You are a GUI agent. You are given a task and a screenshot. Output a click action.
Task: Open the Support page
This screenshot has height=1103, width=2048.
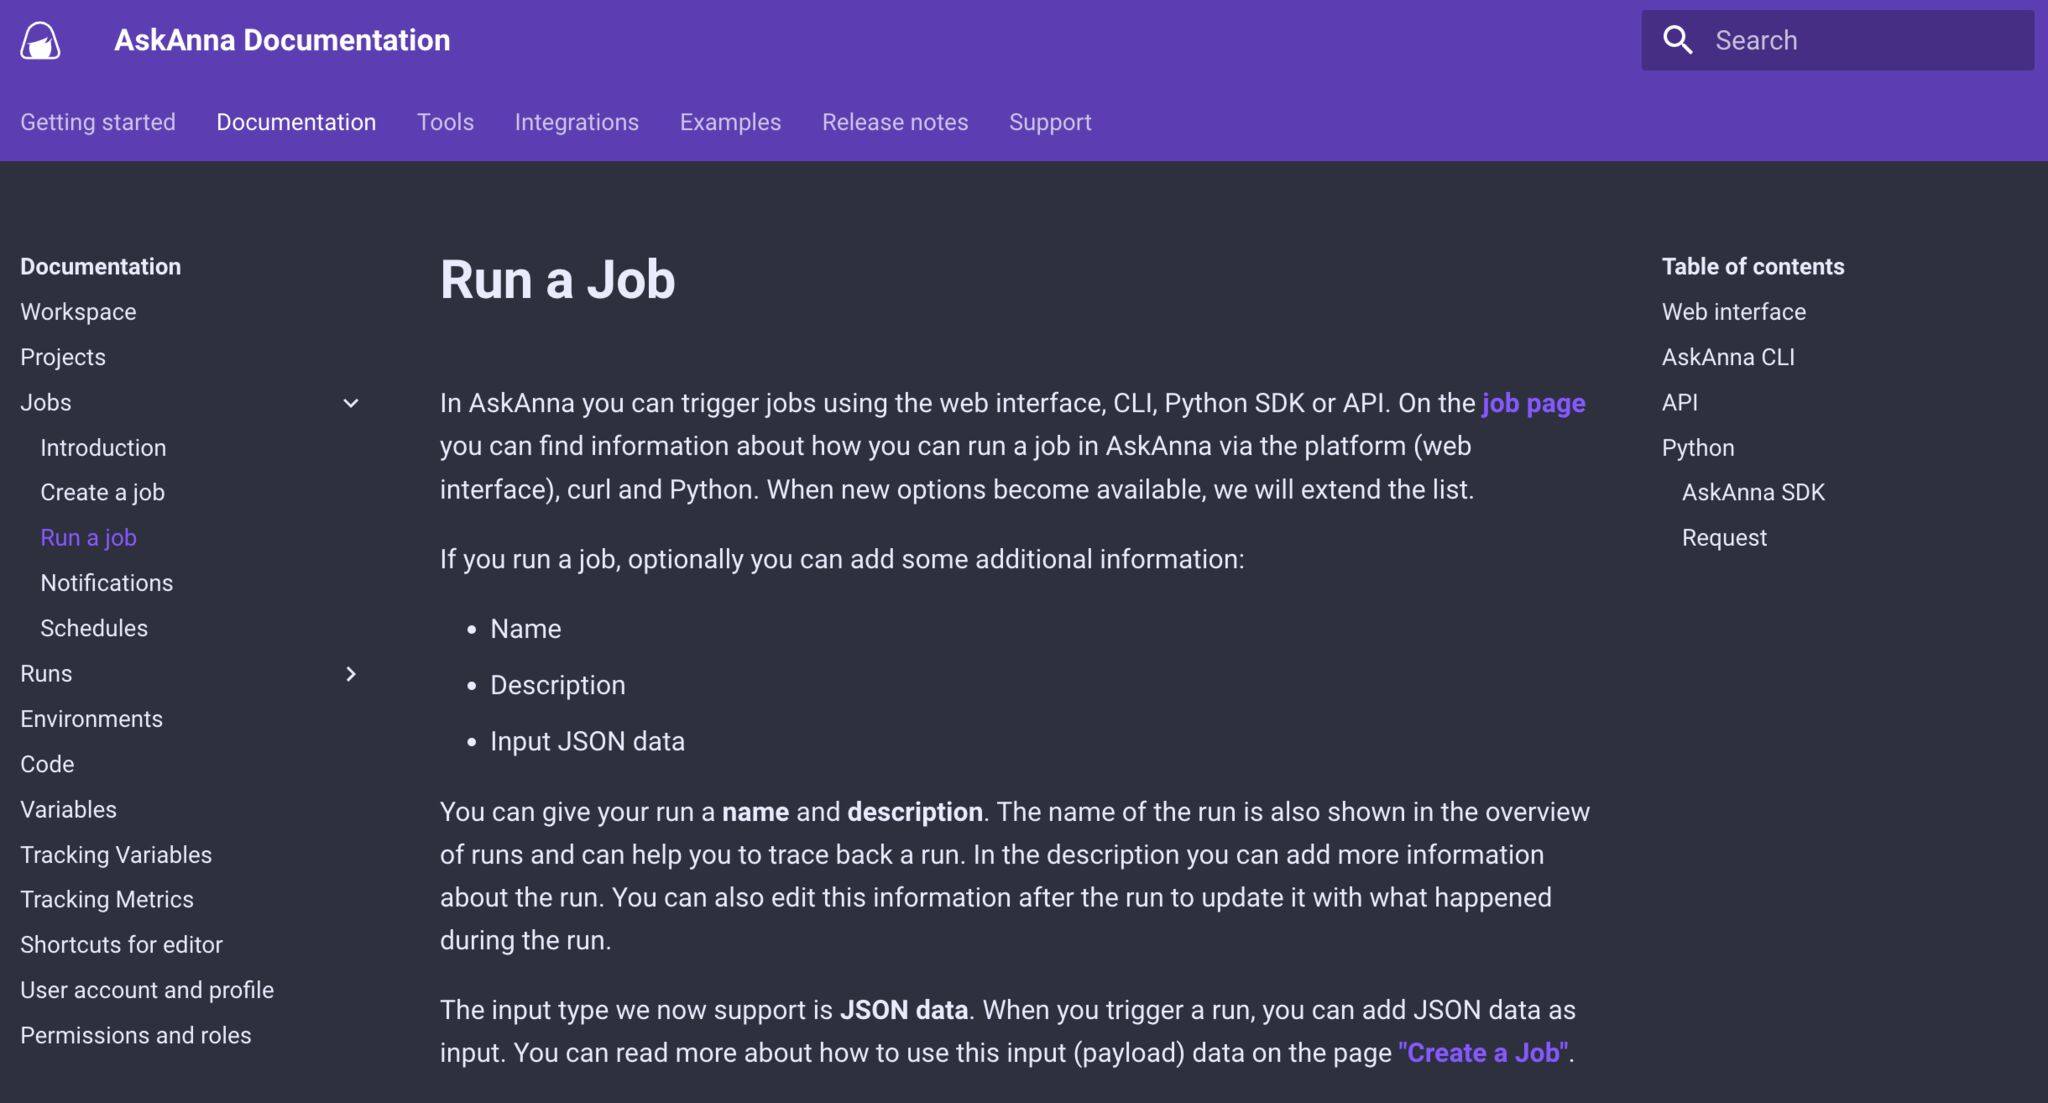(x=1050, y=121)
